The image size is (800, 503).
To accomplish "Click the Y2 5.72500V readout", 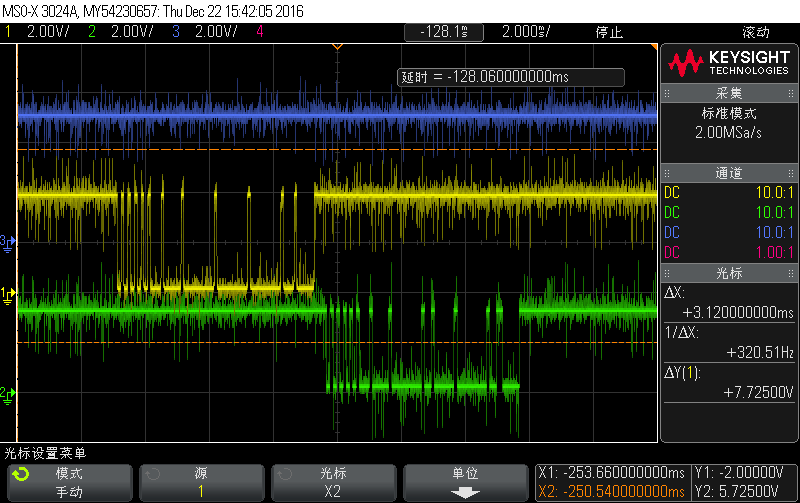I will tap(736, 491).
